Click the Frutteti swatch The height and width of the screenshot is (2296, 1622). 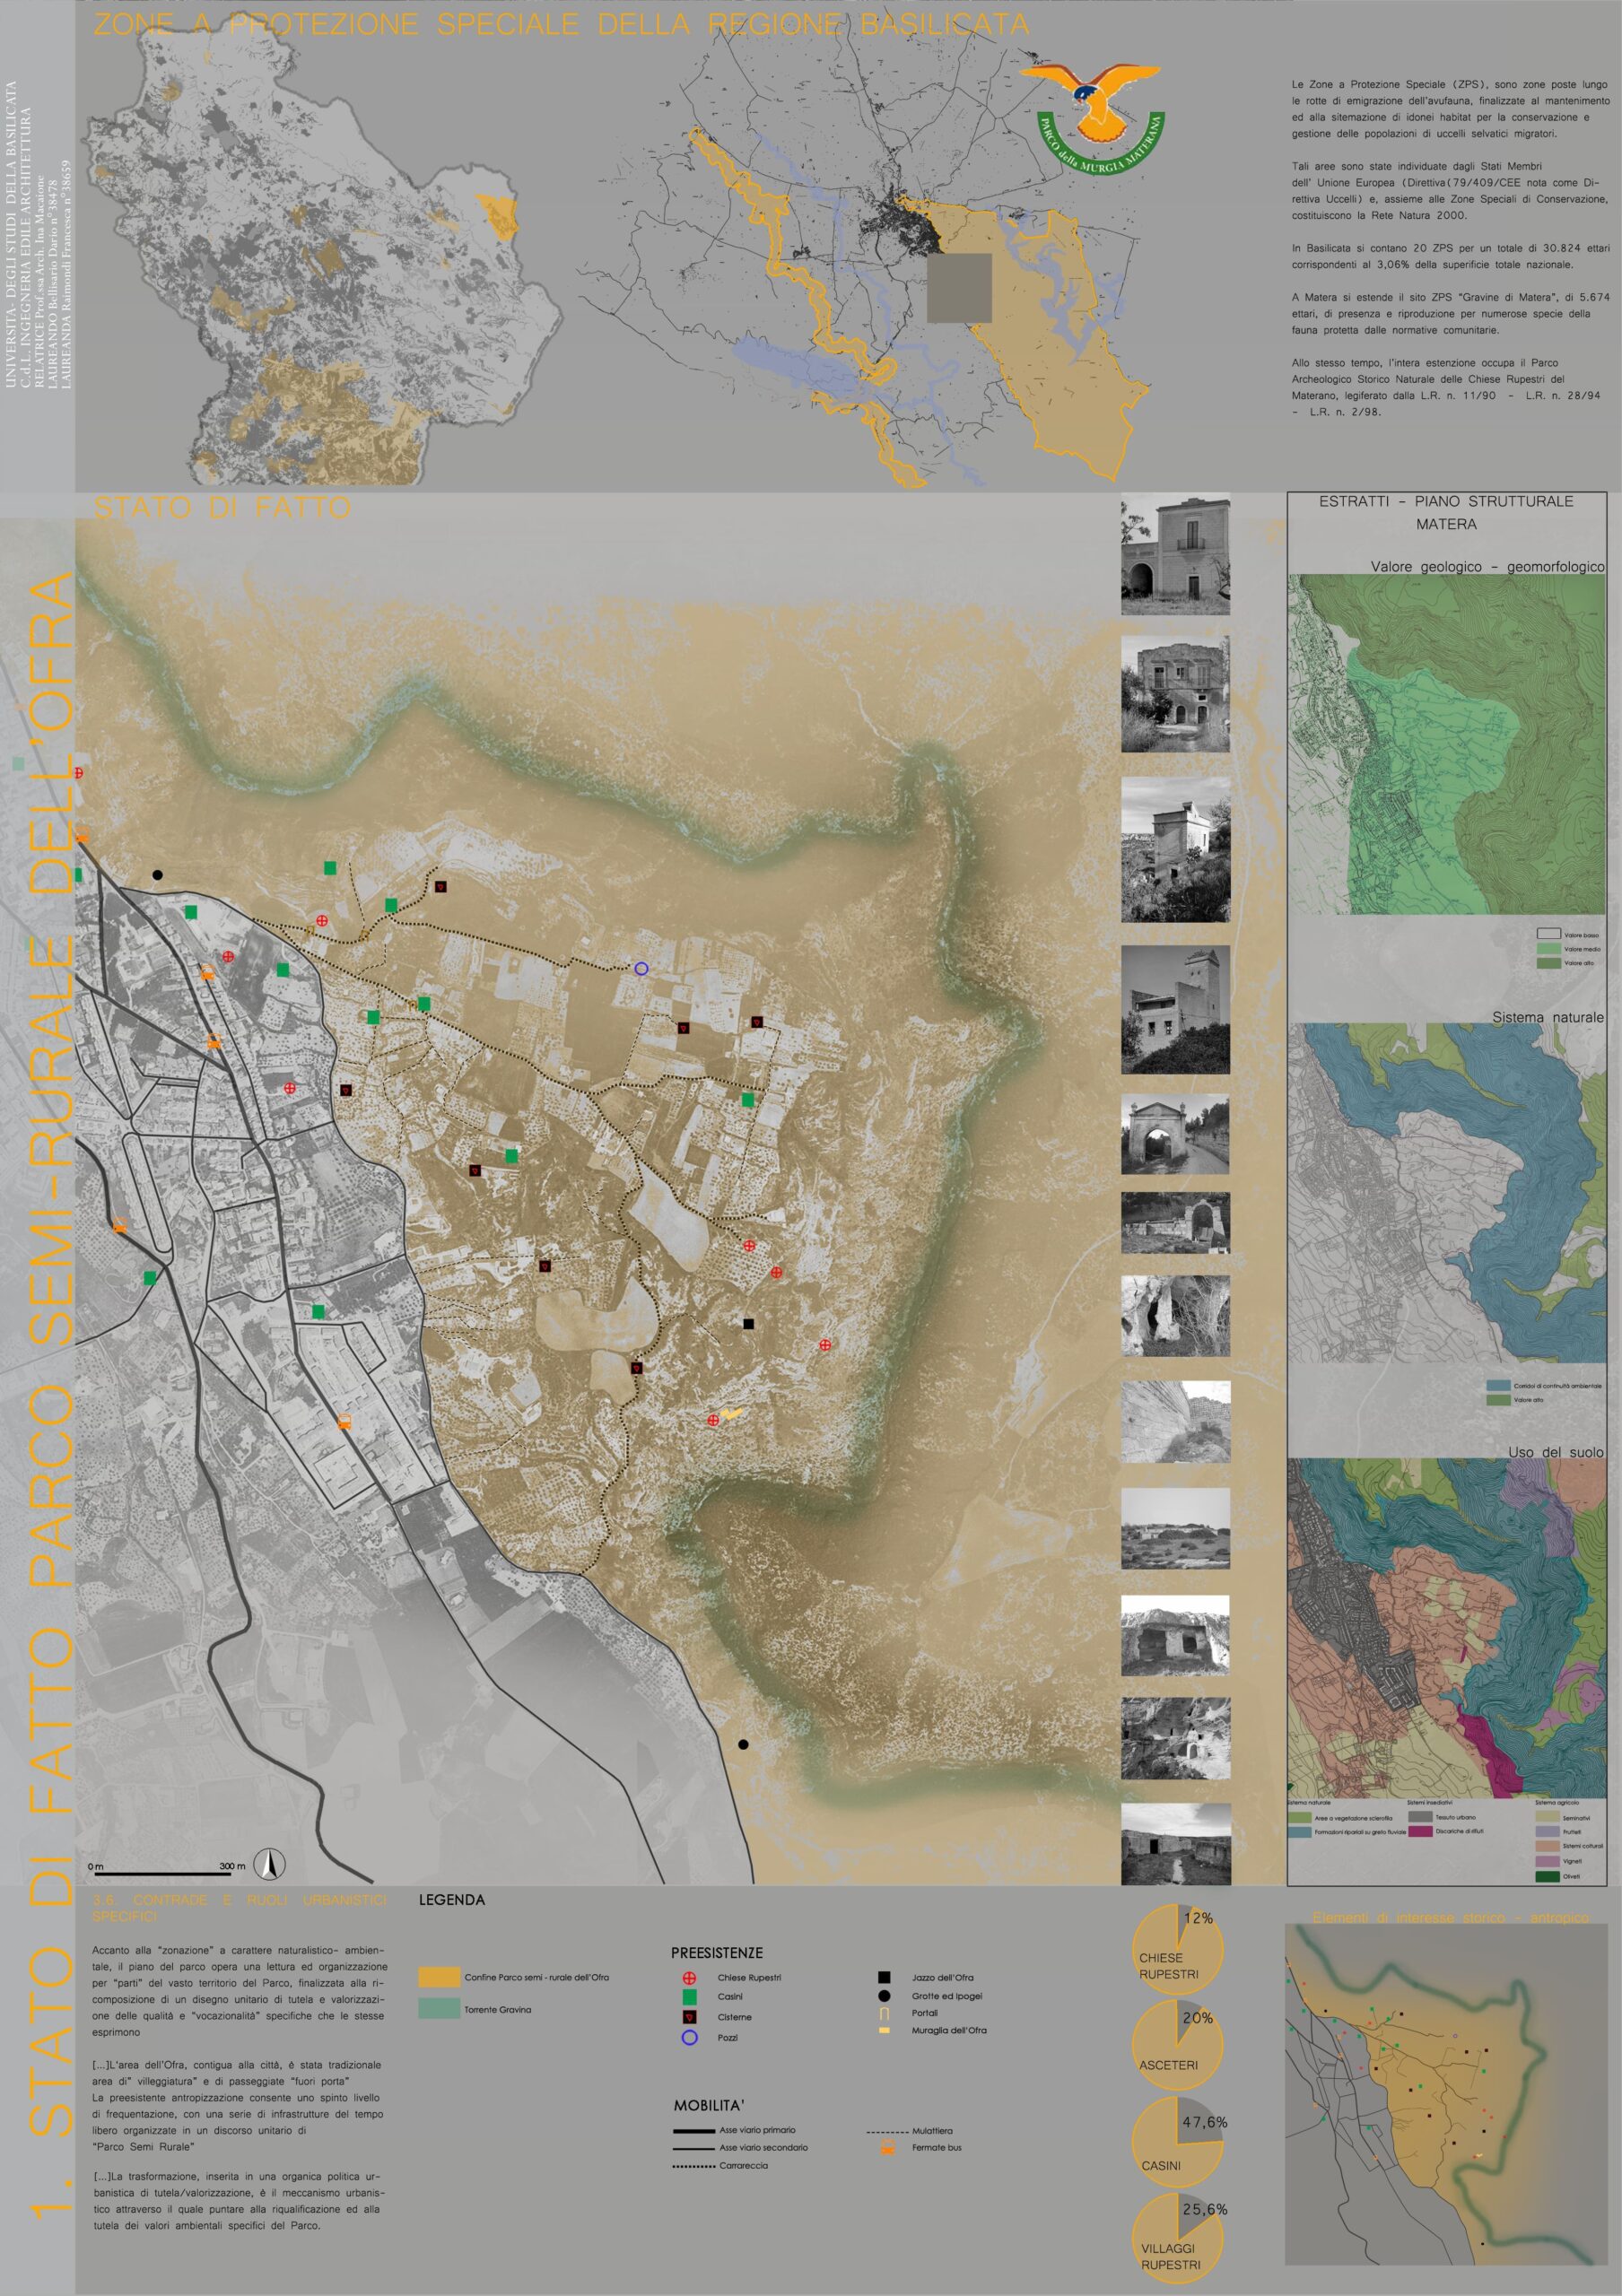coord(1547,1832)
